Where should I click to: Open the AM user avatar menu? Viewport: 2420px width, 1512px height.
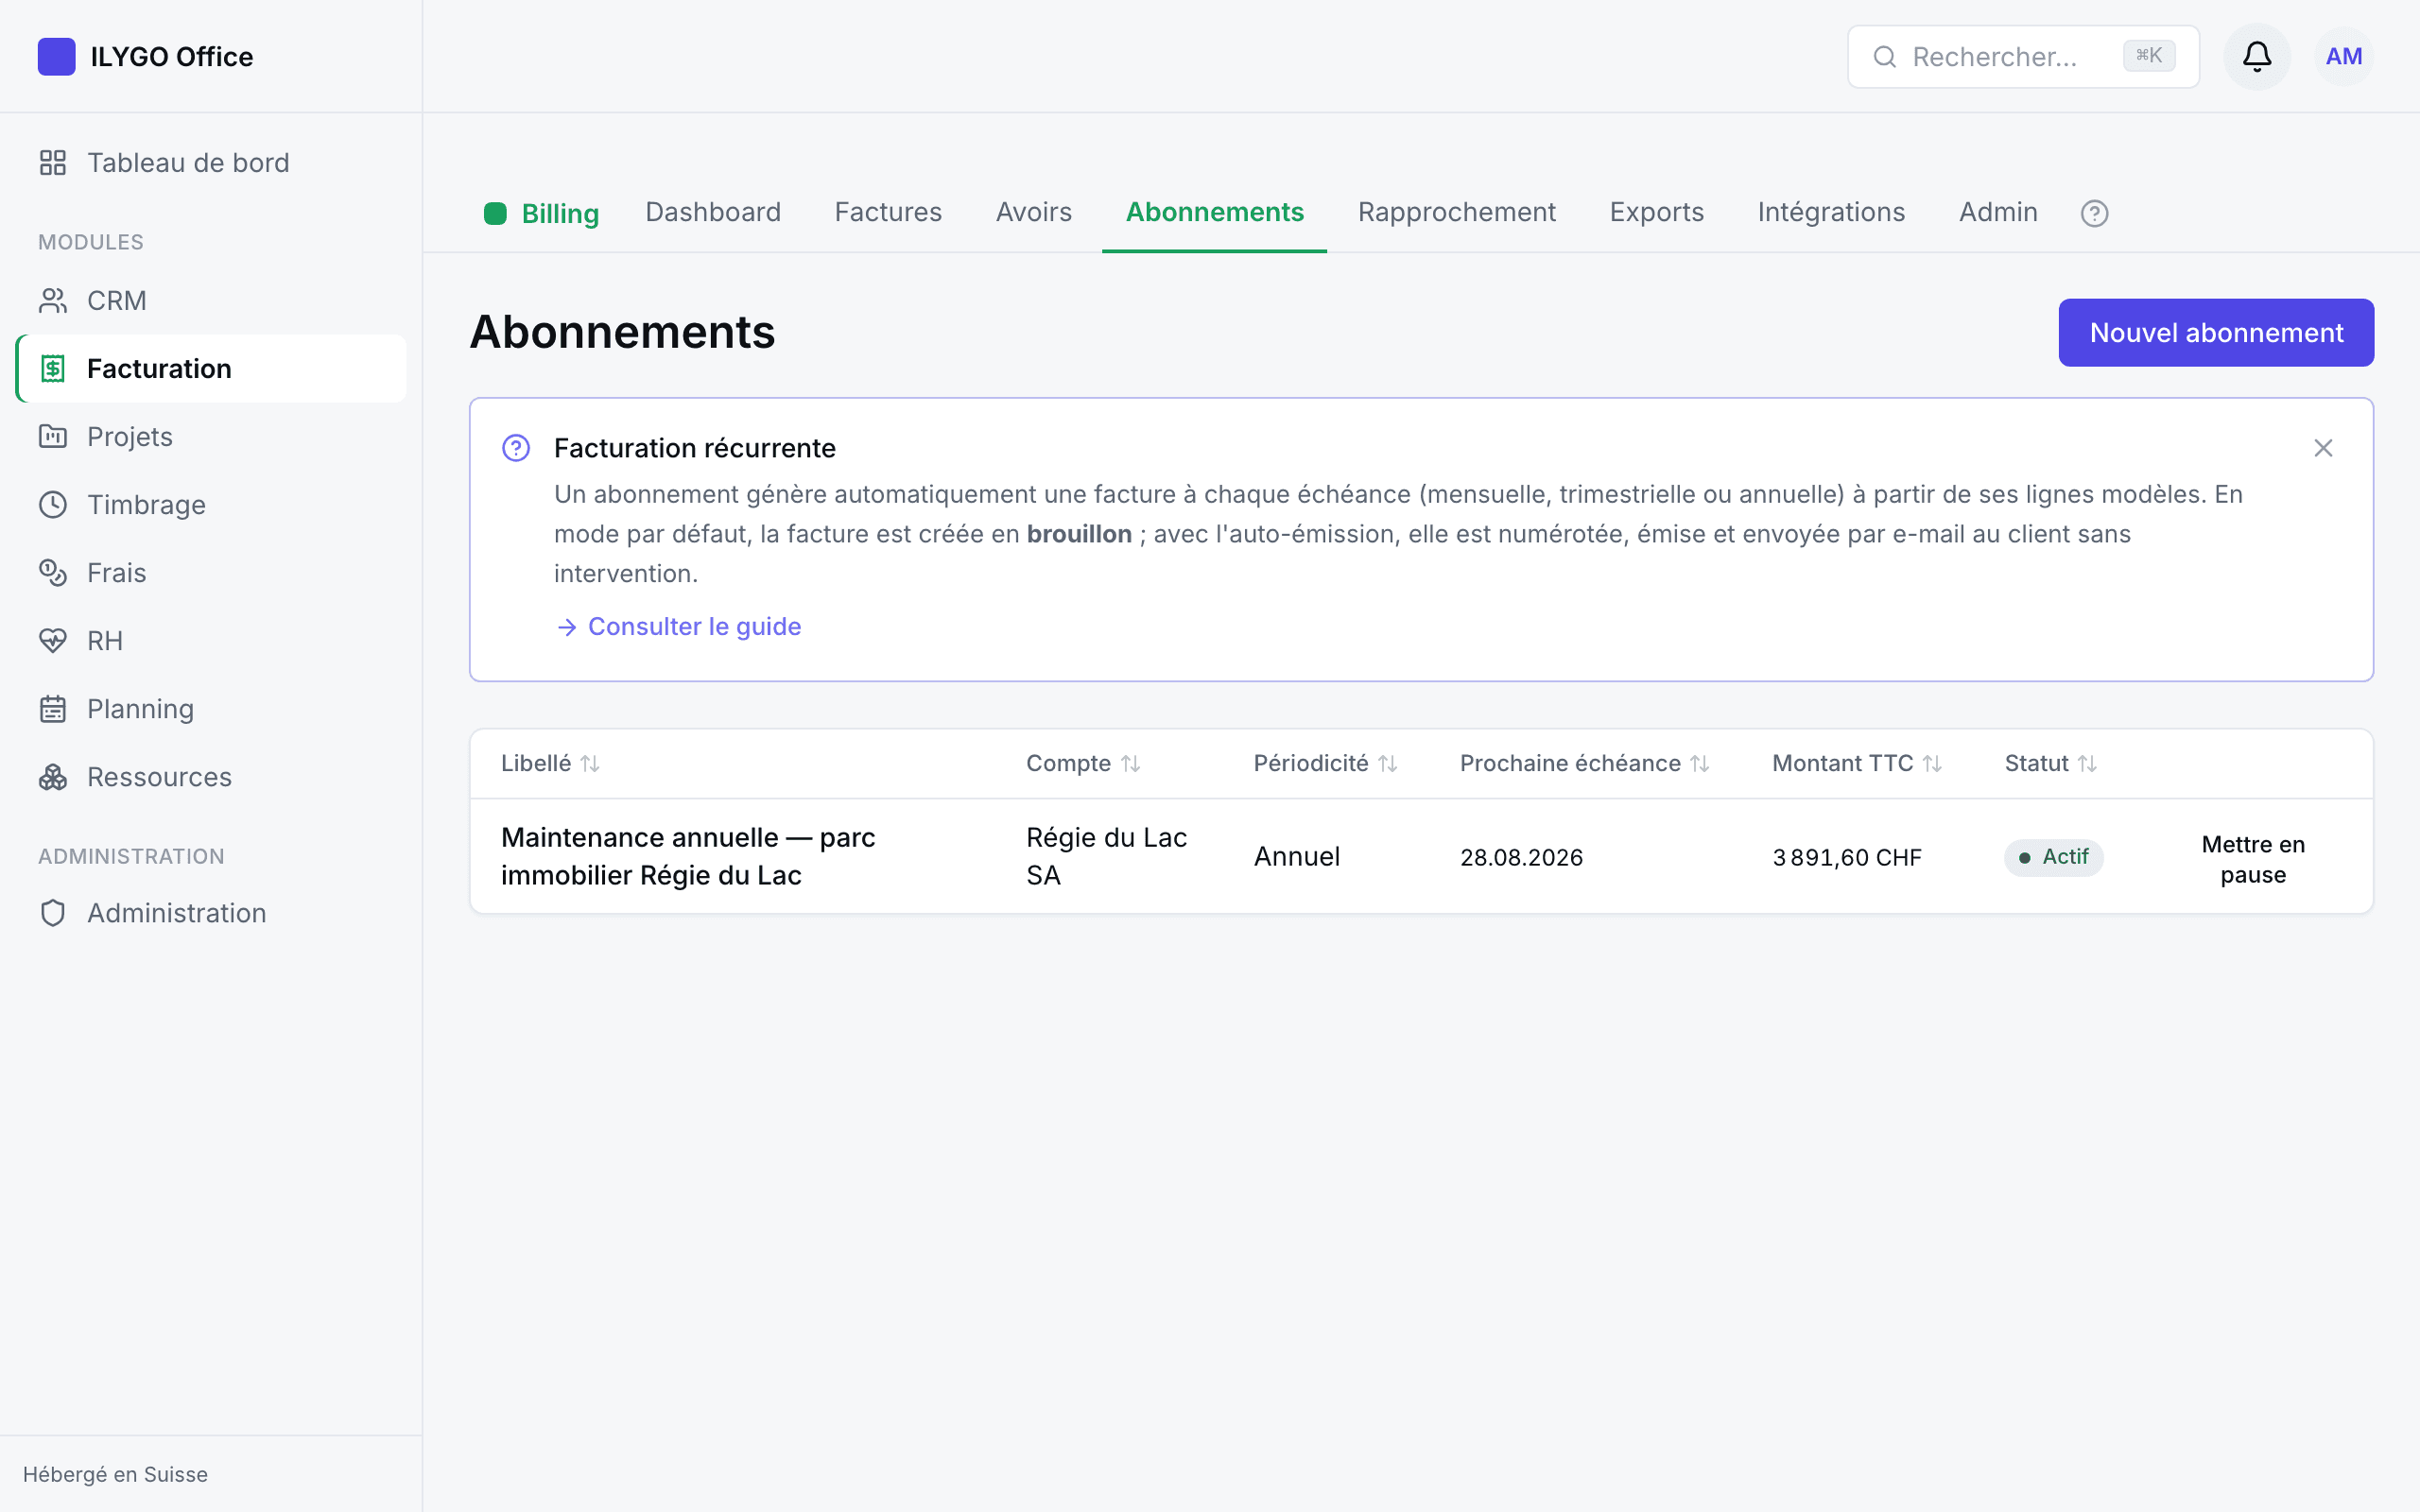pyautogui.click(x=2343, y=56)
